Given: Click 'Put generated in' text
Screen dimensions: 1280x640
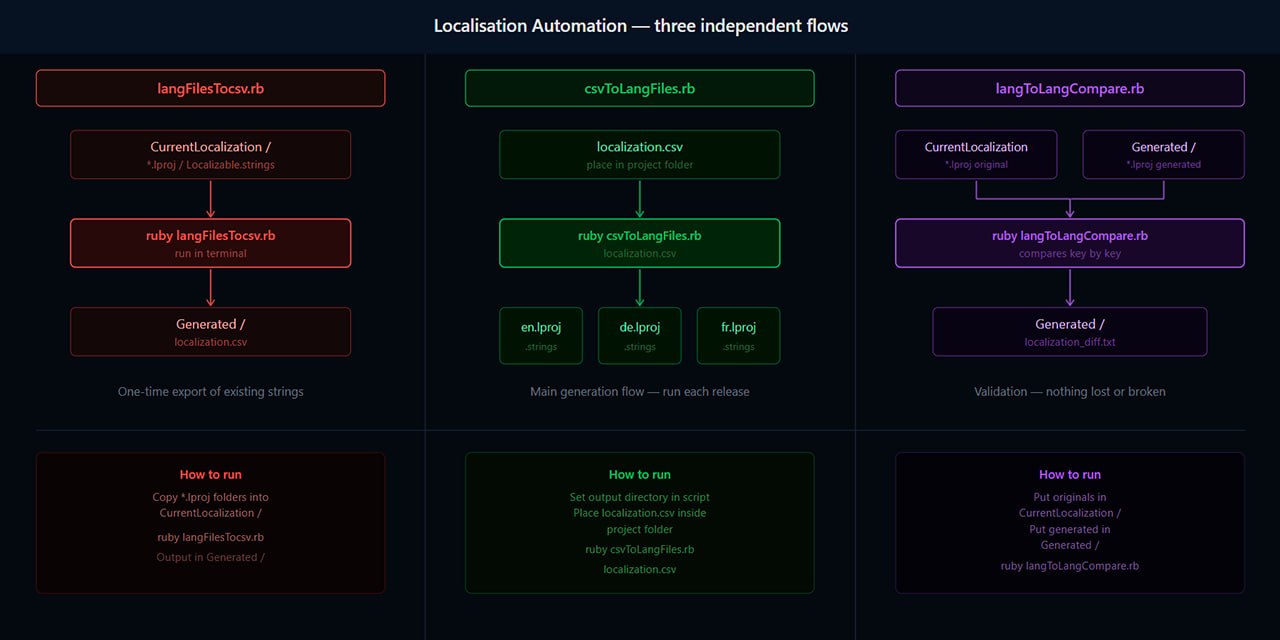Looking at the screenshot, I should tap(1070, 529).
